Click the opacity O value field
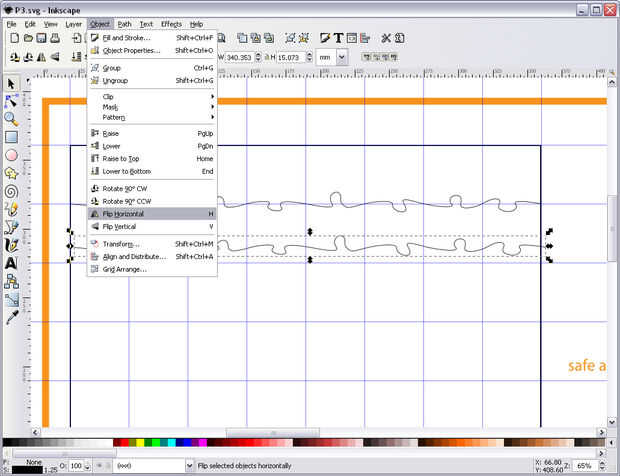Image resolution: width=620 pixels, height=476 pixels. (x=76, y=466)
